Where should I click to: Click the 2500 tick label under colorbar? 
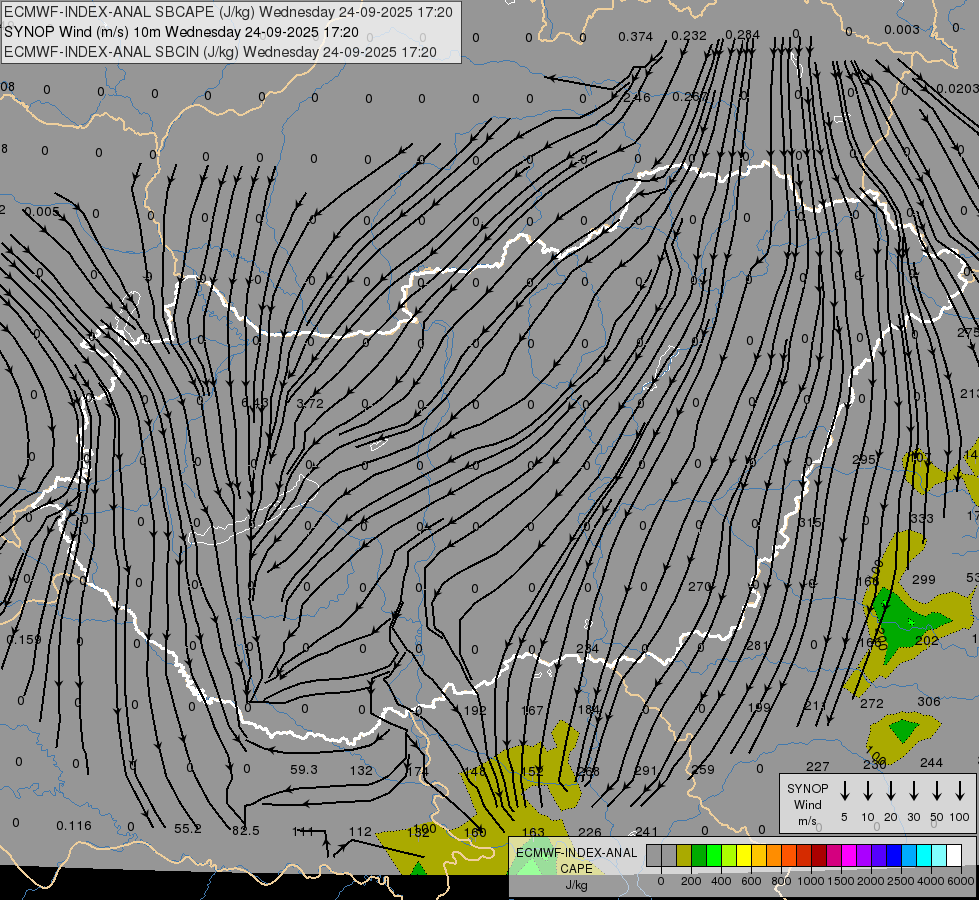[901, 881]
